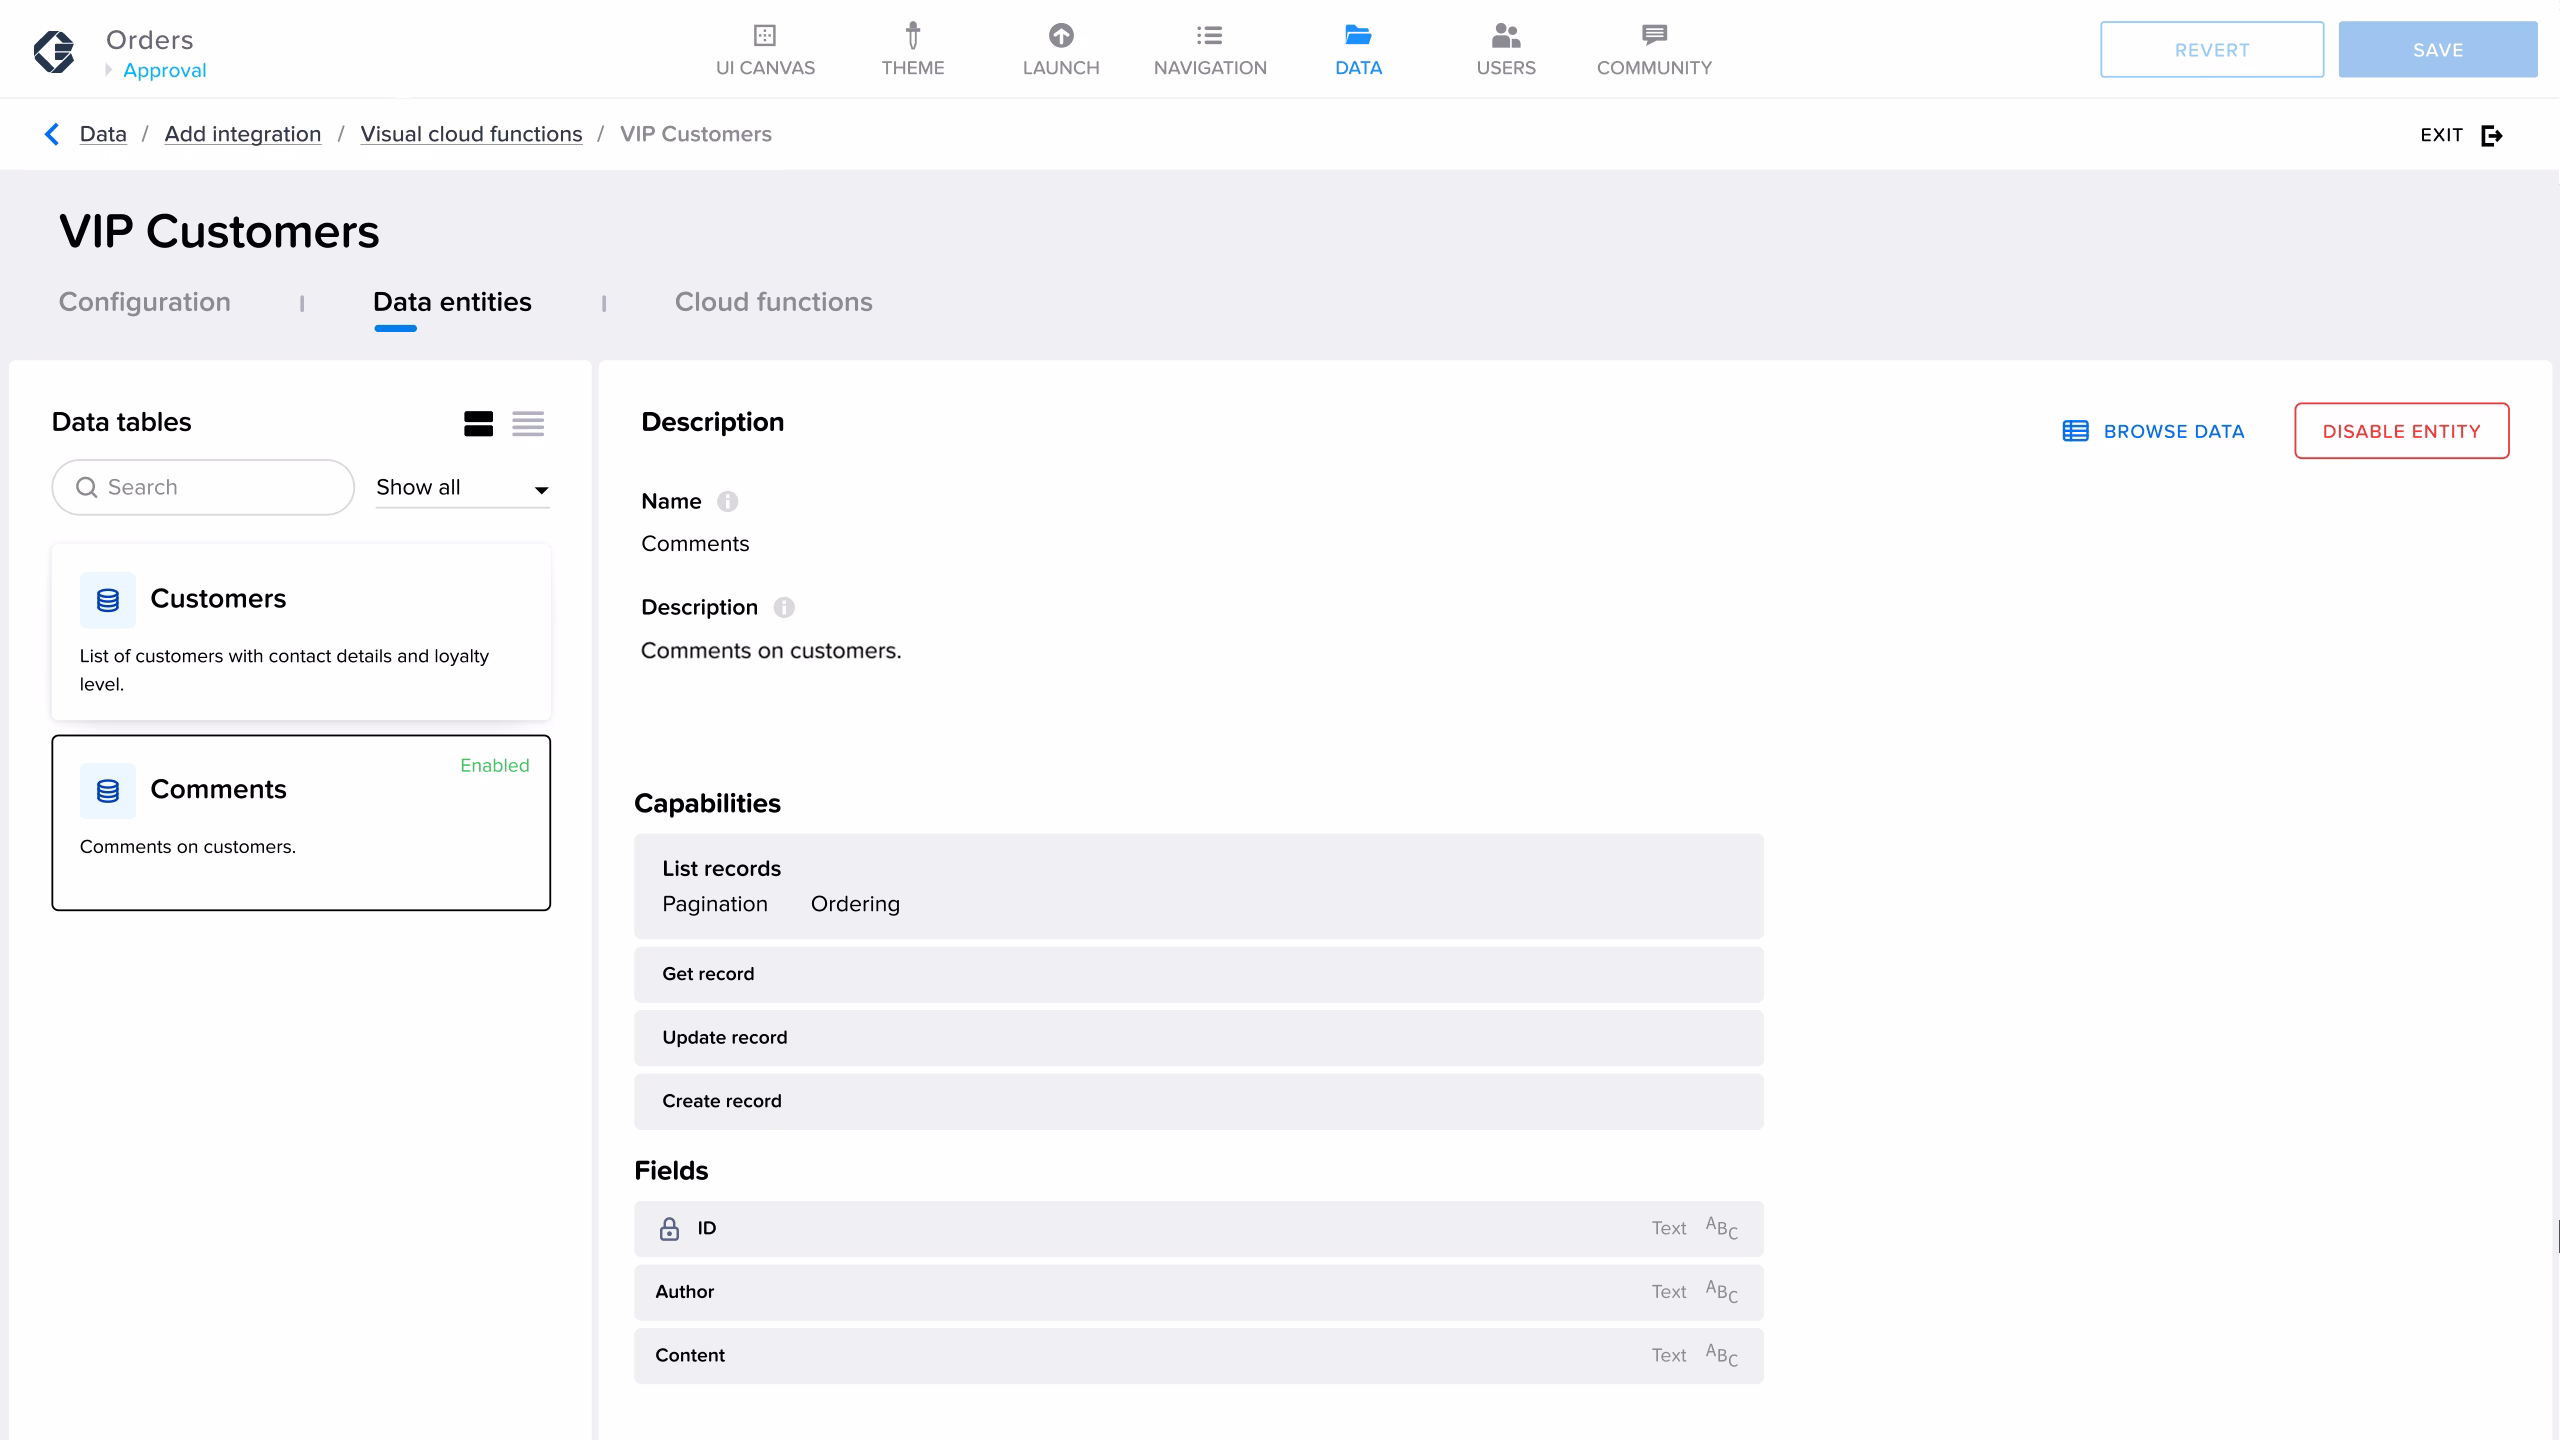Open the Show all filter dropdown
The height and width of the screenshot is (1440, 2560).
point(462,488)
